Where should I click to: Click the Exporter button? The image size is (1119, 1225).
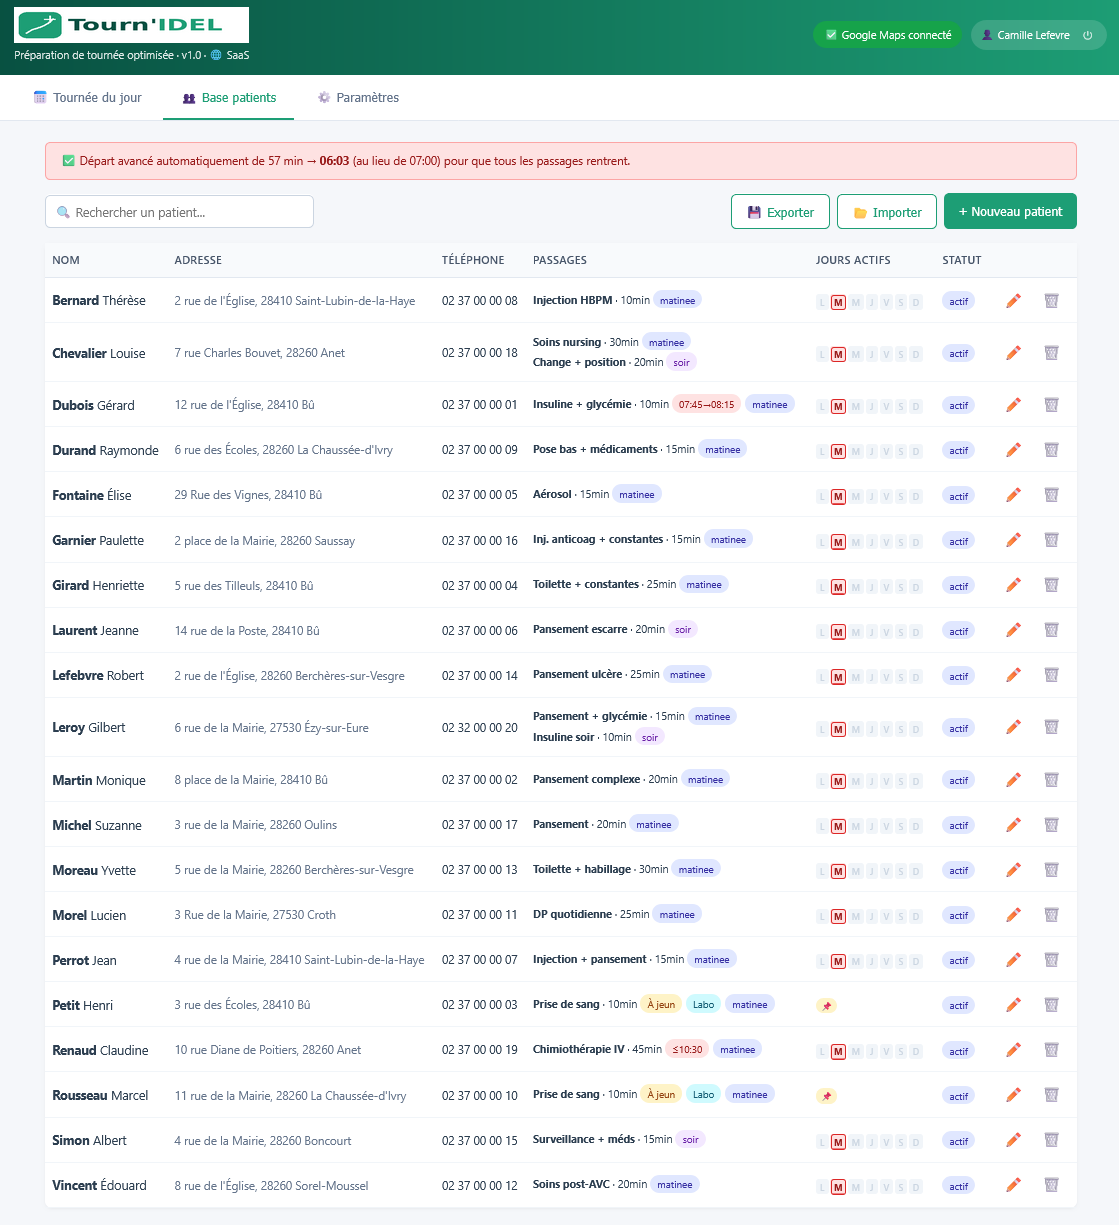click(x=780, y=212)
